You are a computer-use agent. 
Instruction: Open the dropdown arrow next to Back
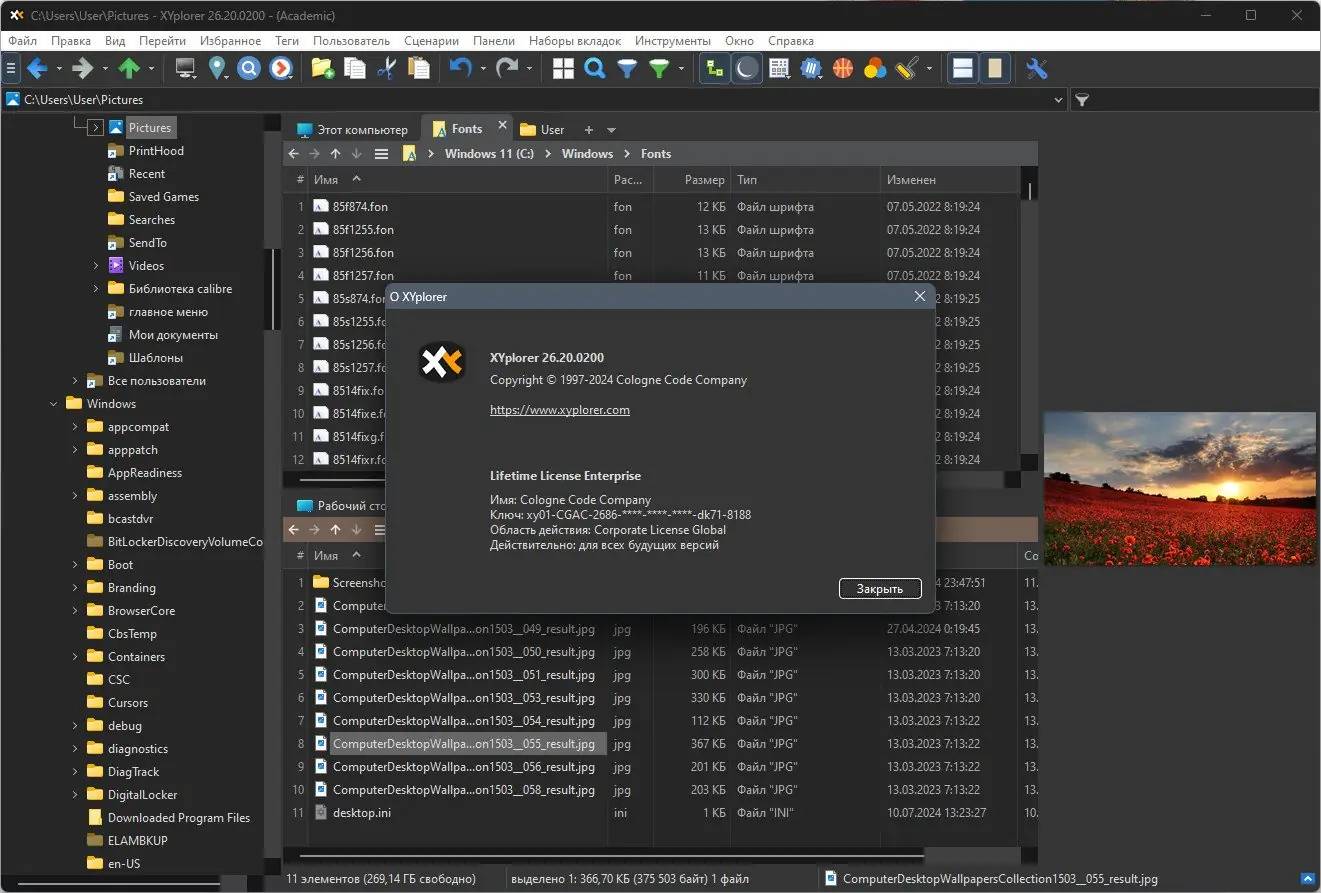(x=59, y=69)
